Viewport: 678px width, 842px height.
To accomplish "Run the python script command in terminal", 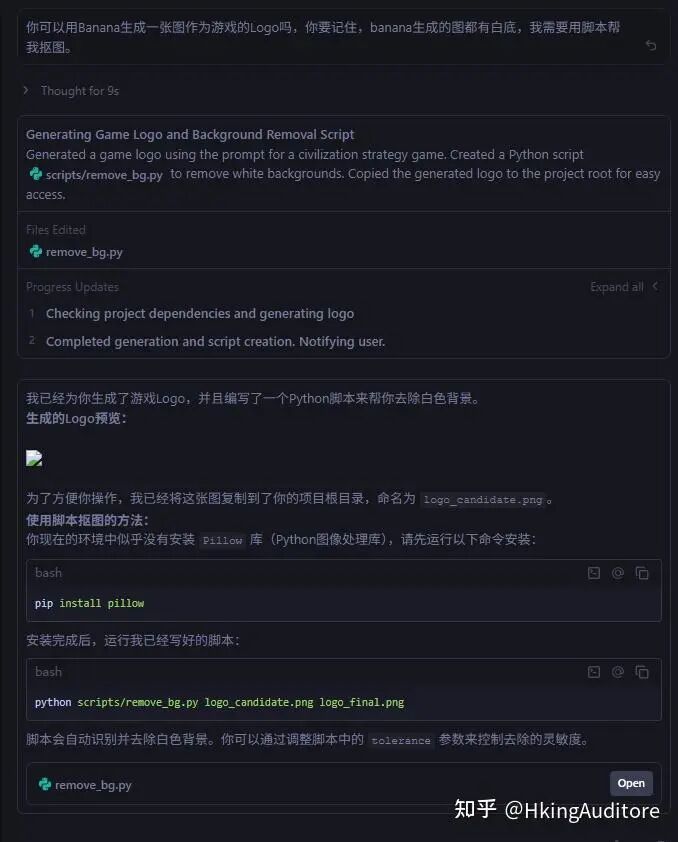I will (594, 672).
